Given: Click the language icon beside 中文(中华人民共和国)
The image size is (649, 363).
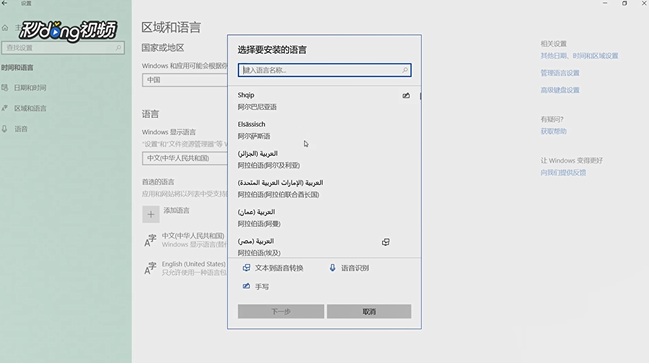Looking at the screenshot, I should pyautogui.click(x=150, y=240).
